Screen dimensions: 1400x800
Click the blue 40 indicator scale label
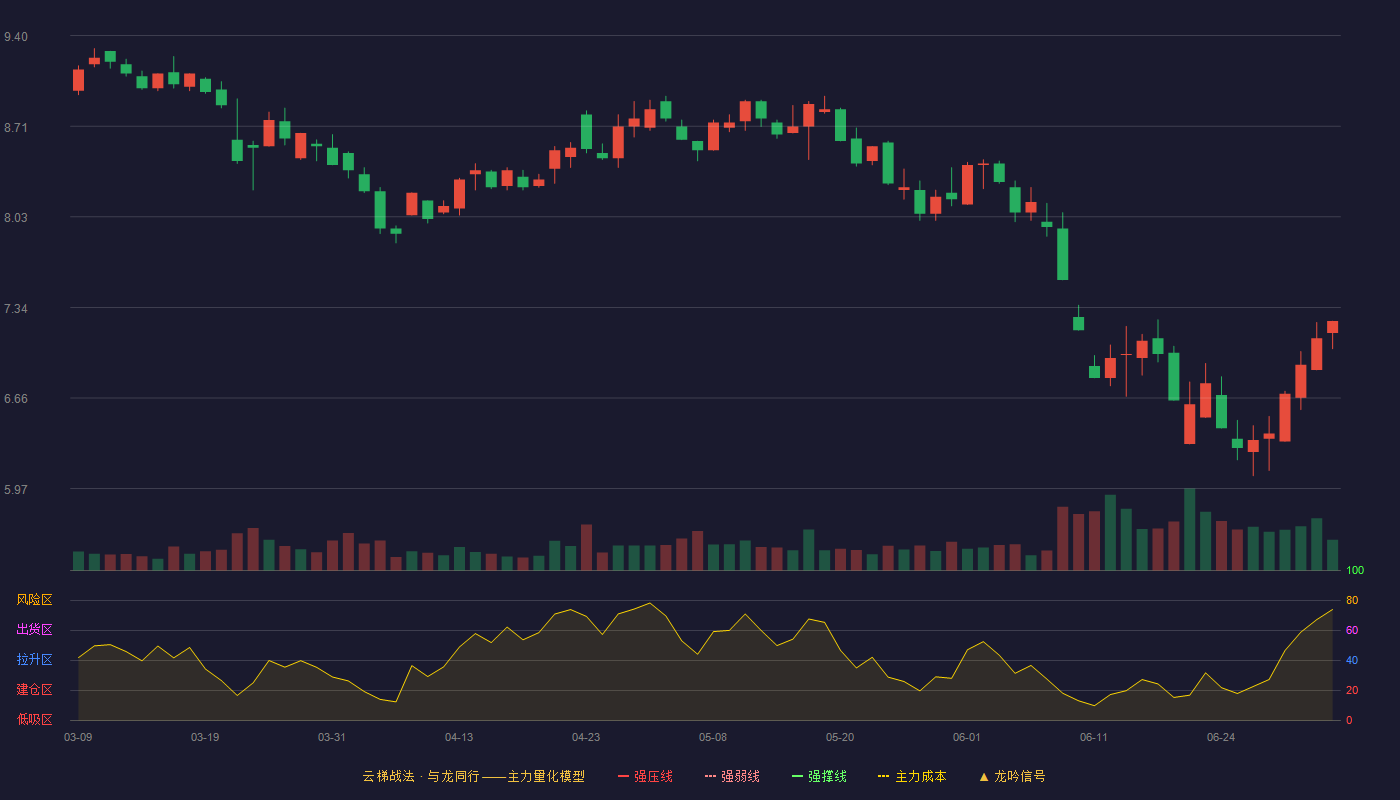(1352, 660)
